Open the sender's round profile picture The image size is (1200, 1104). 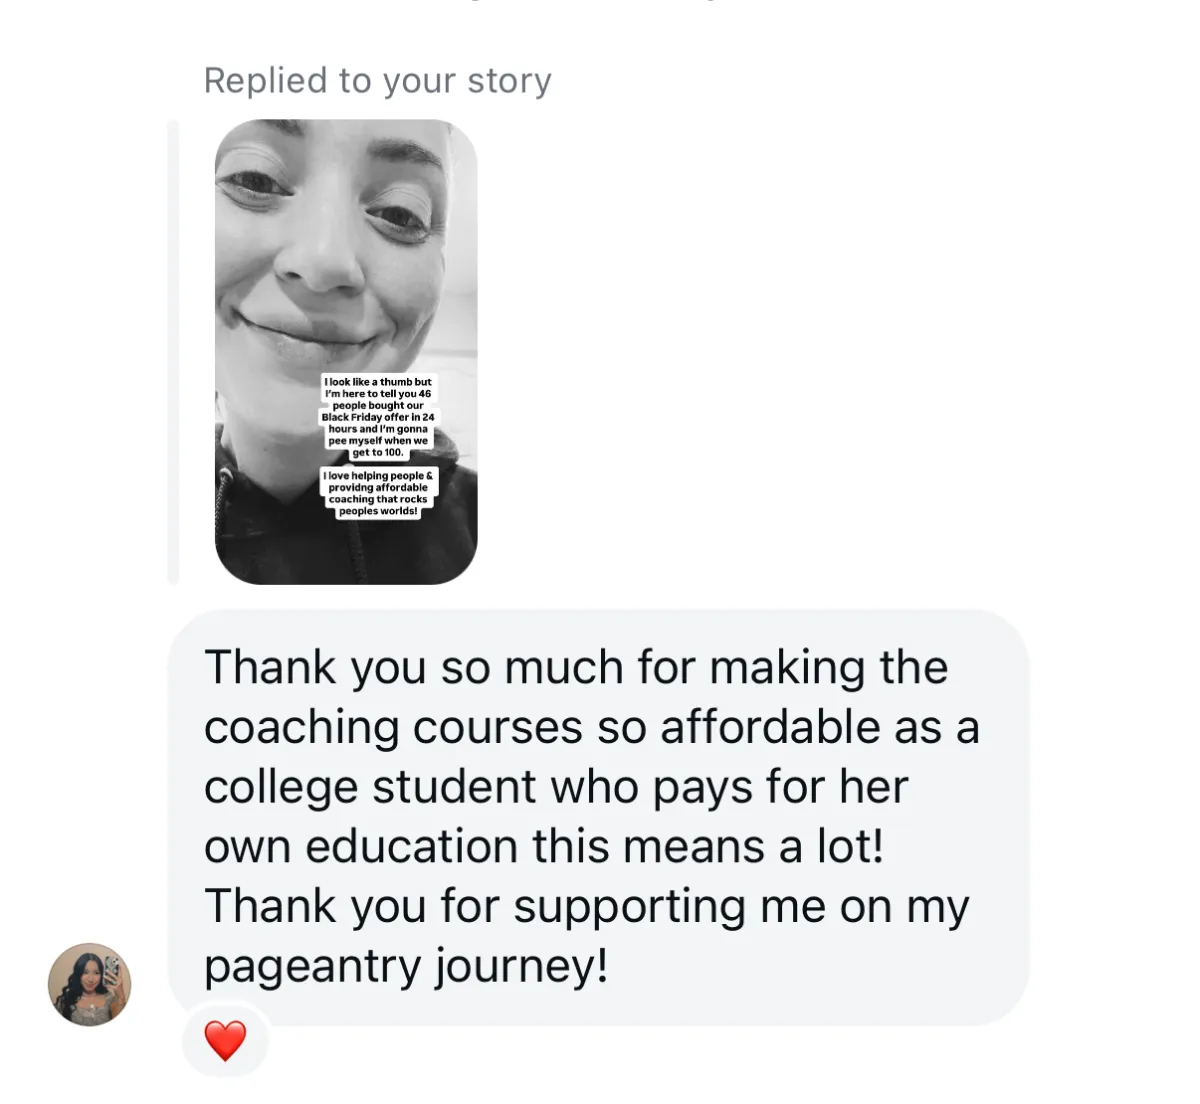90,984
